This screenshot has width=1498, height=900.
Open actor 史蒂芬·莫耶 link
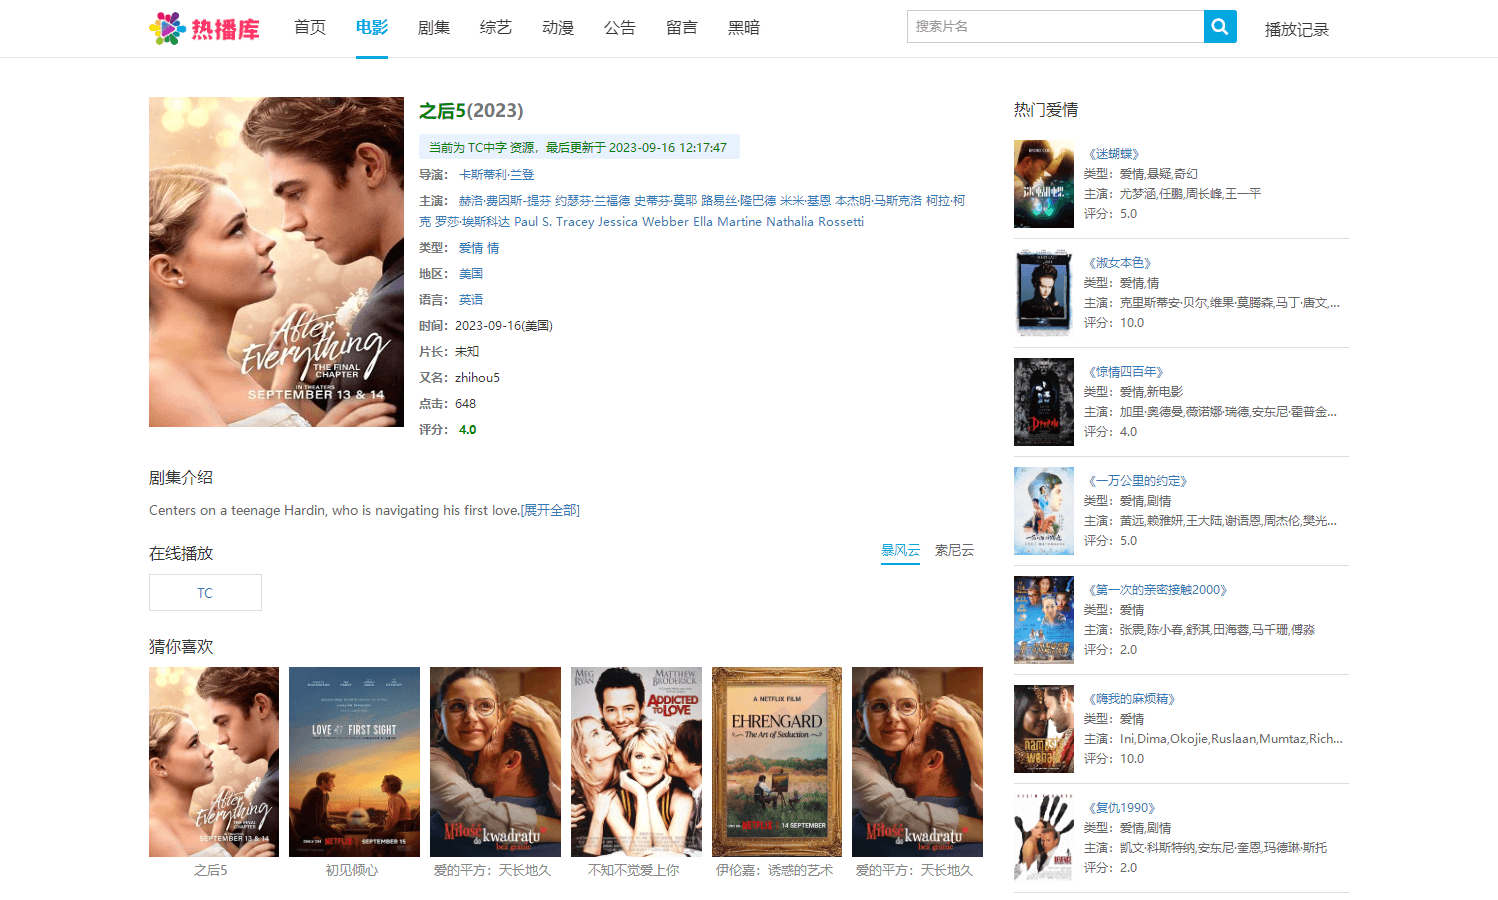tap(666, 201)
